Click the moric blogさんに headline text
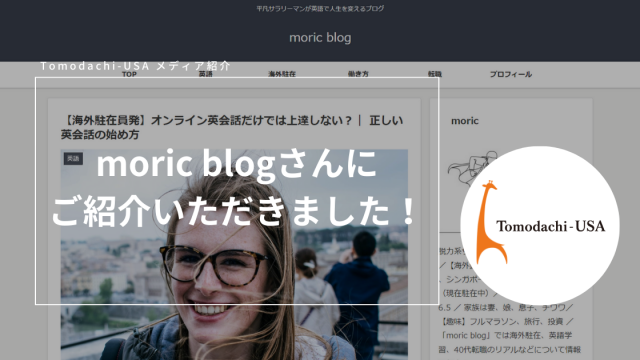The width and height of the screenshot is (640, 360). pos(236,164)
